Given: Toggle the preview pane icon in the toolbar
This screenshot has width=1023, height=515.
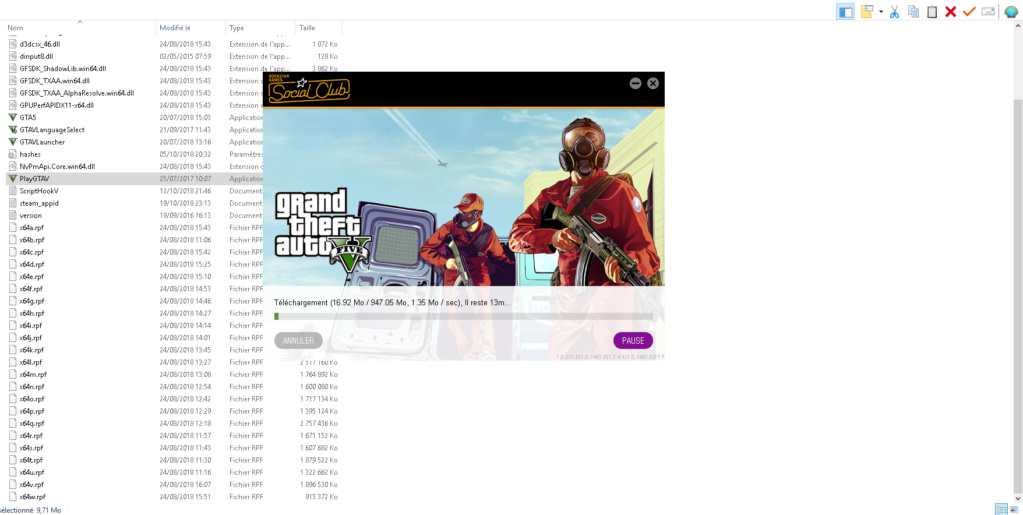Looking at the screenshot, I should pyautogui.click(x=846, y=11).
